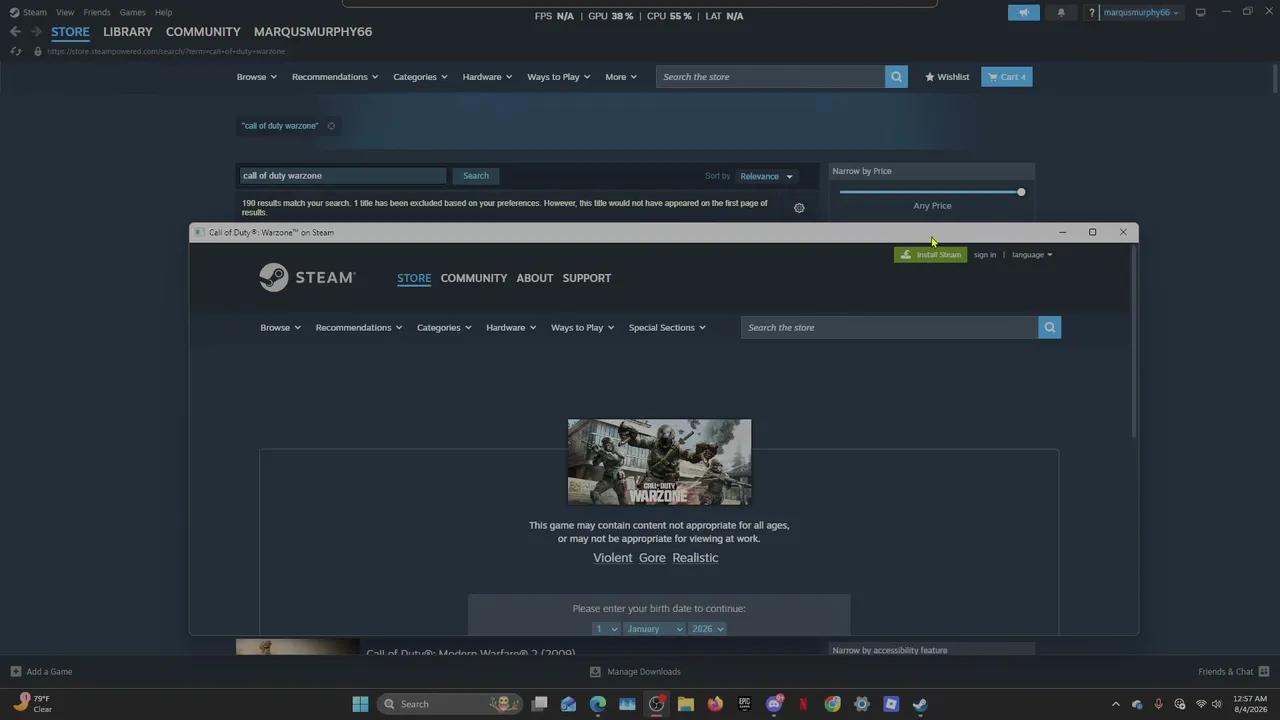Click the Gore content tag link
This screenshot has height=720, width=1280.
[x=652, y=558]
